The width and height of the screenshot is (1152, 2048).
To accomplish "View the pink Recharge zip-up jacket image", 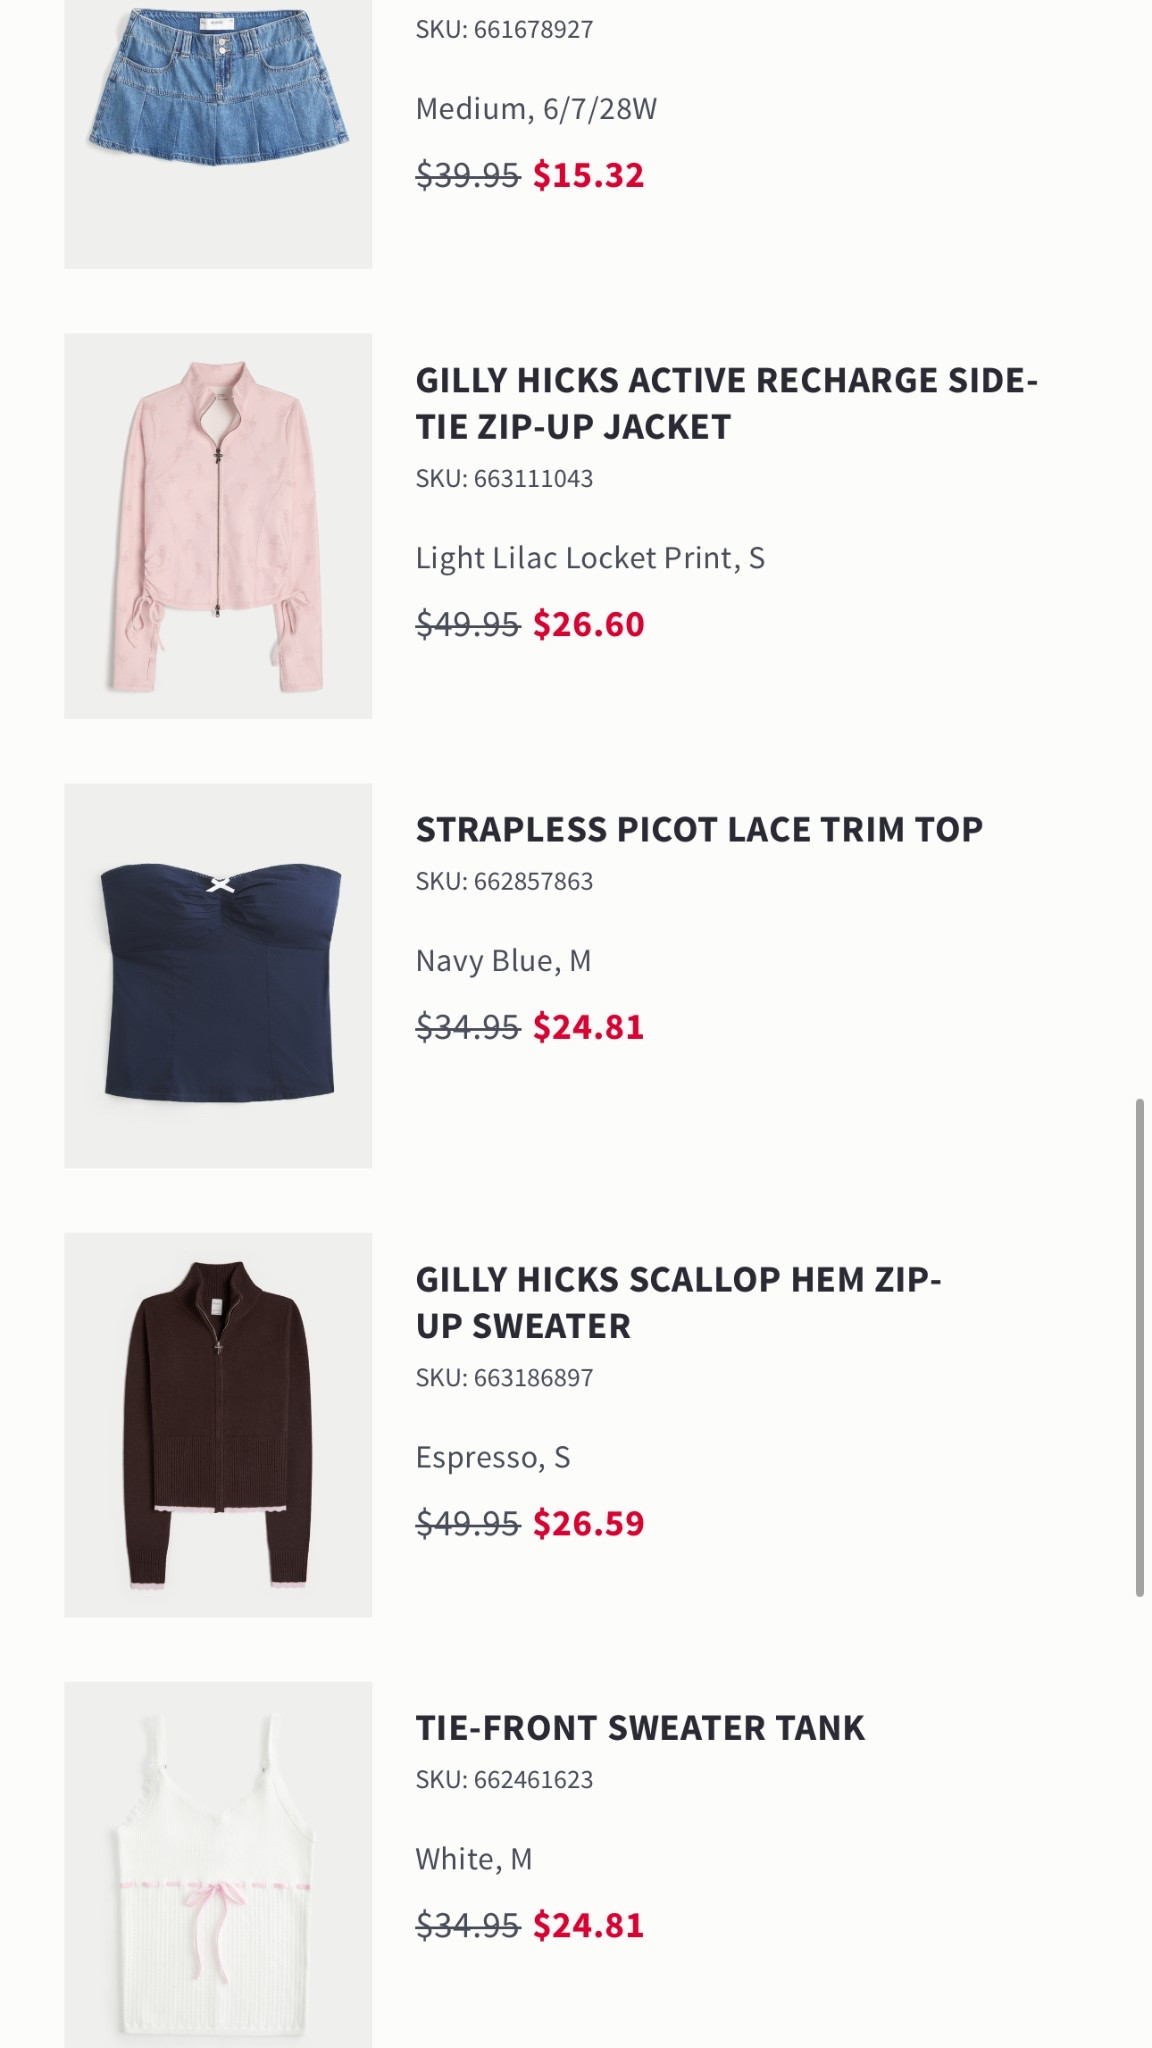I will (218, 525).
